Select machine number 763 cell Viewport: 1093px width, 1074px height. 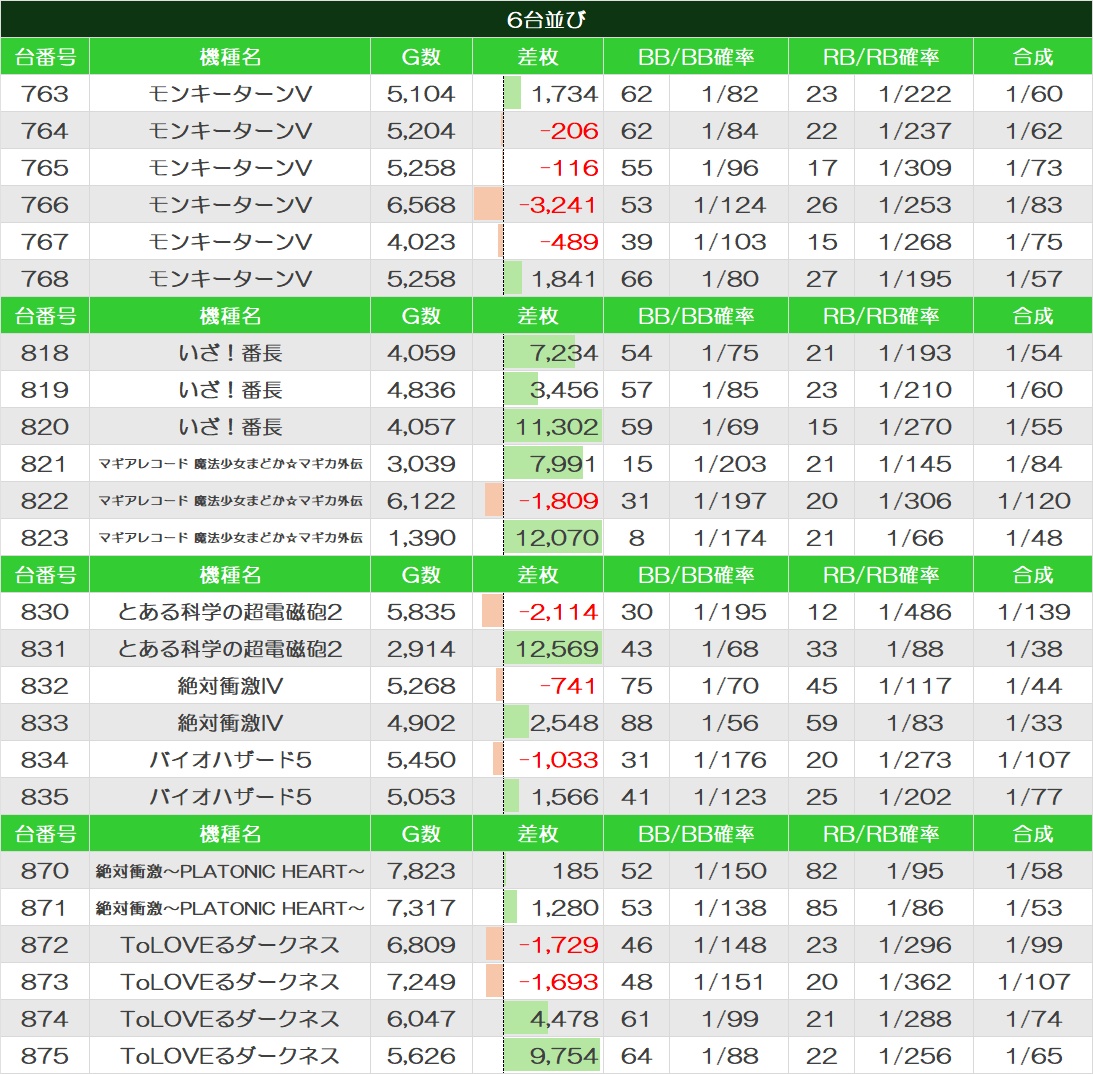tap(45, 93)
